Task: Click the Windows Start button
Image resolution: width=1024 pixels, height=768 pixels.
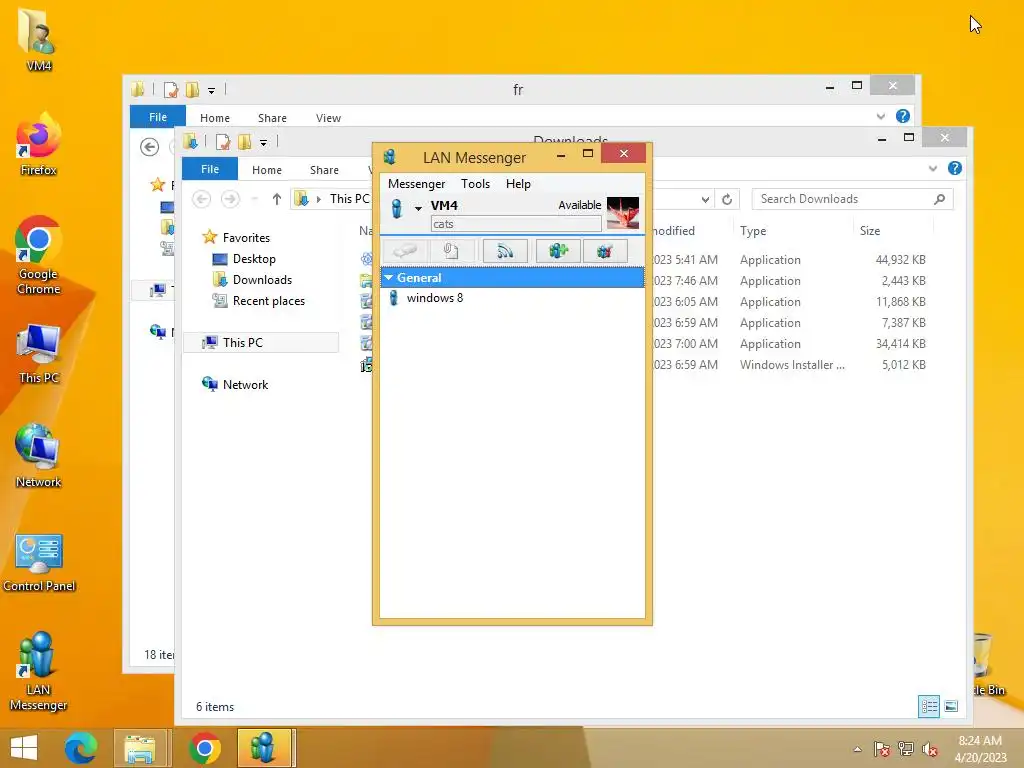Action: (24, 748)
